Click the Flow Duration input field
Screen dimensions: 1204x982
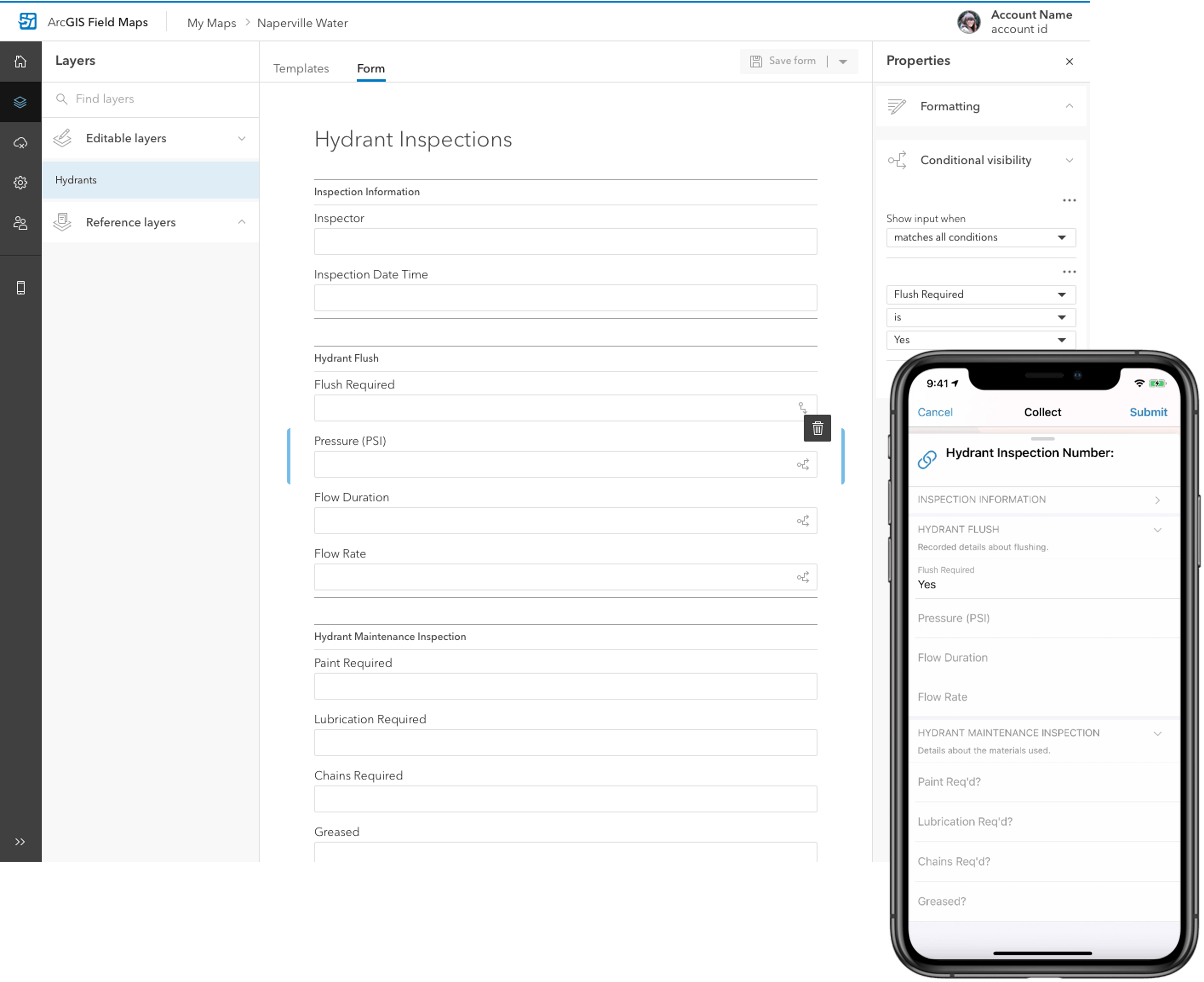click(565, 520)
